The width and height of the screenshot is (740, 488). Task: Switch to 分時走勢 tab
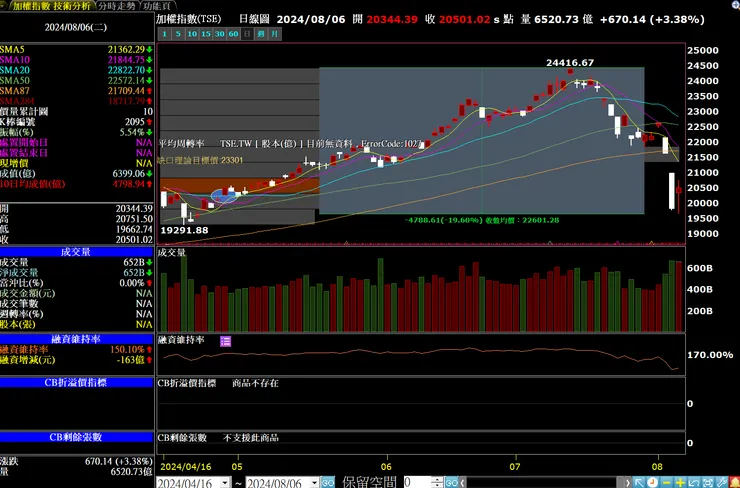(x=117, y=6)
